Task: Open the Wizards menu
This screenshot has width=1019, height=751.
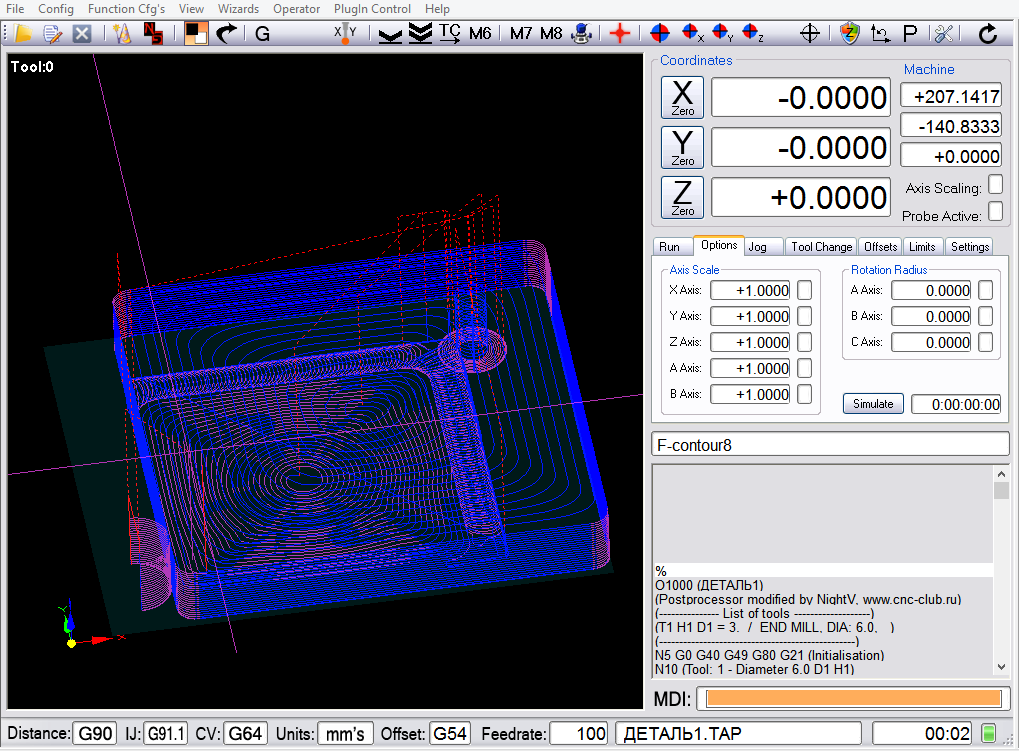Action: (x=238, y=9)
